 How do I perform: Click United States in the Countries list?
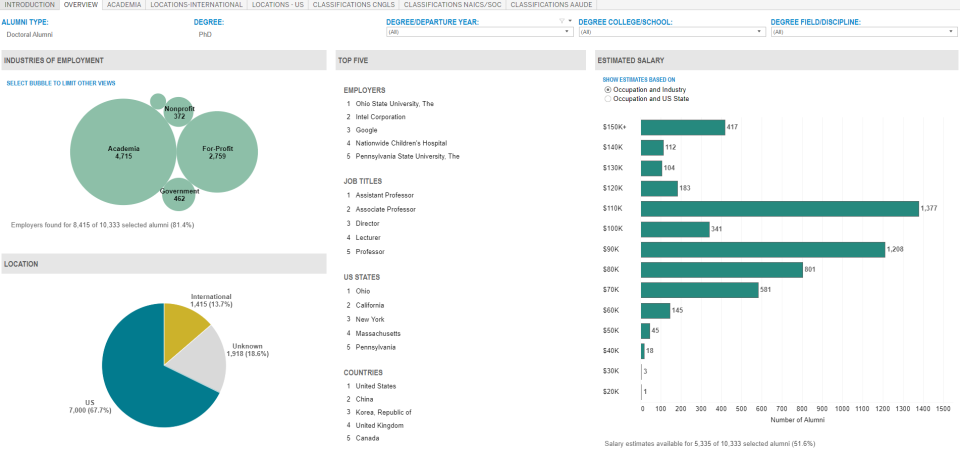[x=375, y=386]
